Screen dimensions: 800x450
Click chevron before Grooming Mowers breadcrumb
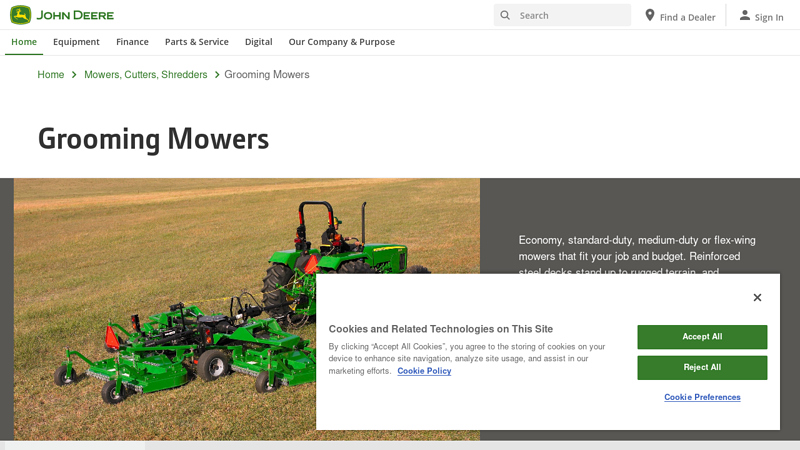coord(216,75)
